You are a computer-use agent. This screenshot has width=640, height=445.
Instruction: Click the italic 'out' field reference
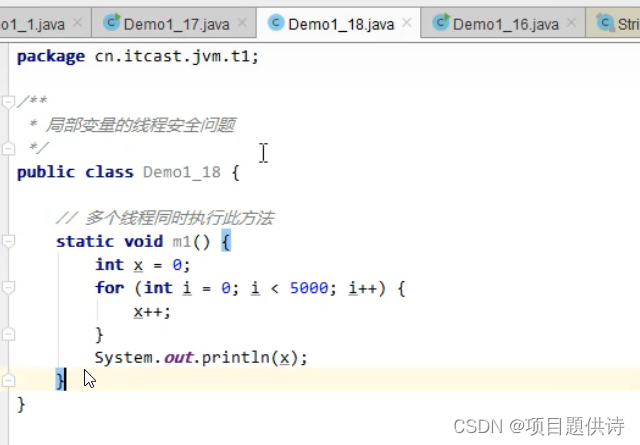click(x=178, y=358)
